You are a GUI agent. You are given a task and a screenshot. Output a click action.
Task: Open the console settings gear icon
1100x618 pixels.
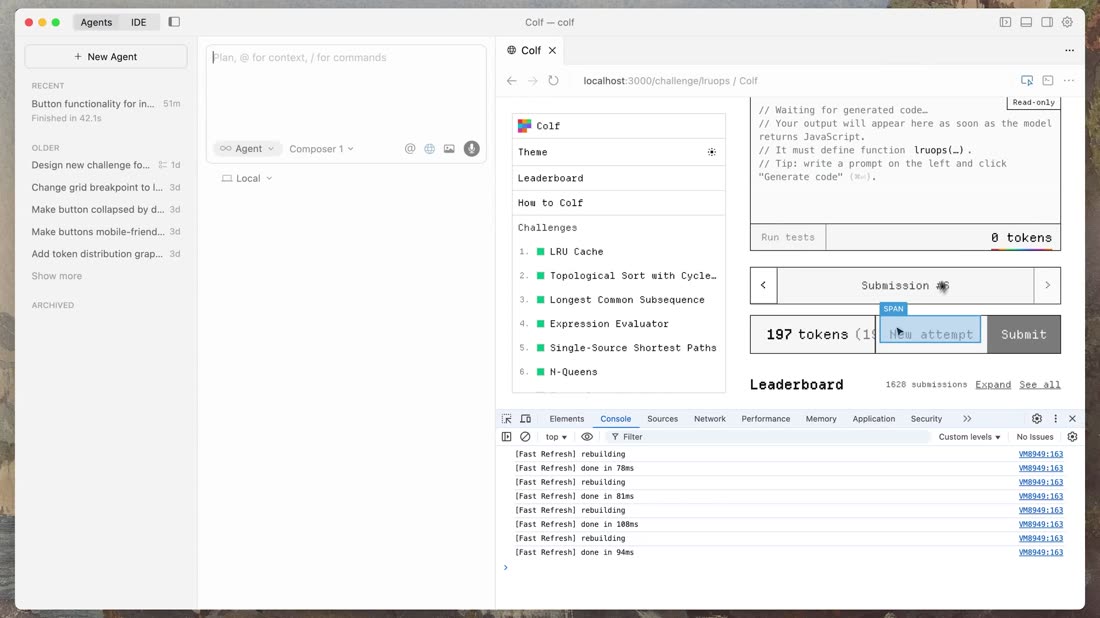(x=1072, y=436)
